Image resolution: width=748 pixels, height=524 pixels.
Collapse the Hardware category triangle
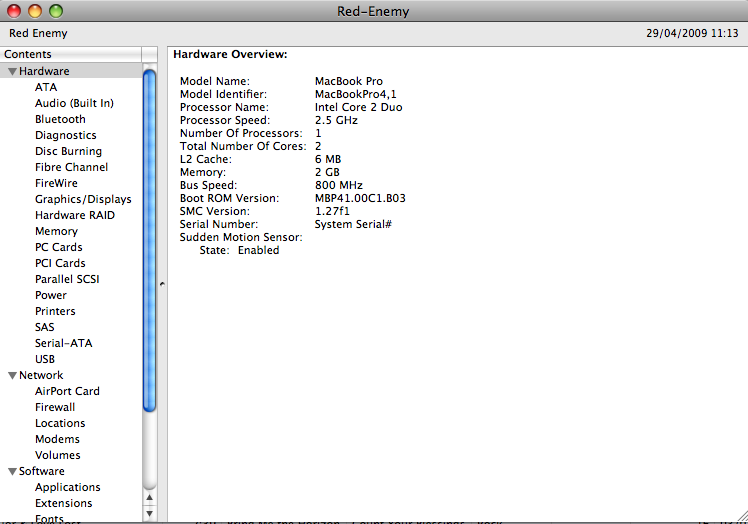click(x=12, y=72)
